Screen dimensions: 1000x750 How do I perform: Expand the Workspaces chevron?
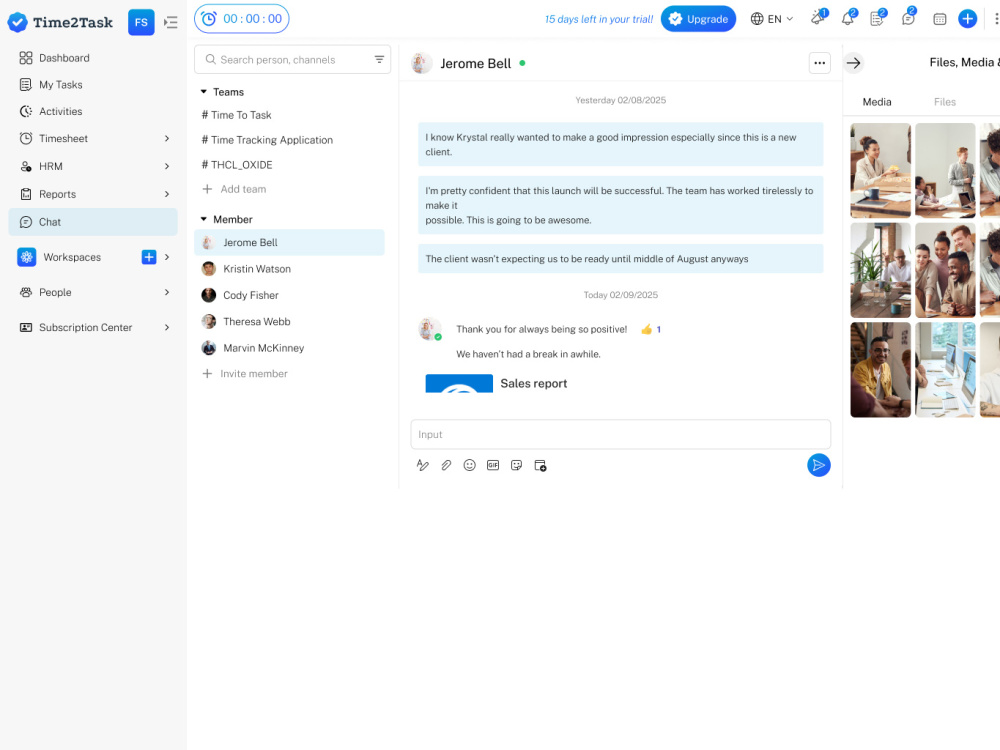tap(167, 257)
